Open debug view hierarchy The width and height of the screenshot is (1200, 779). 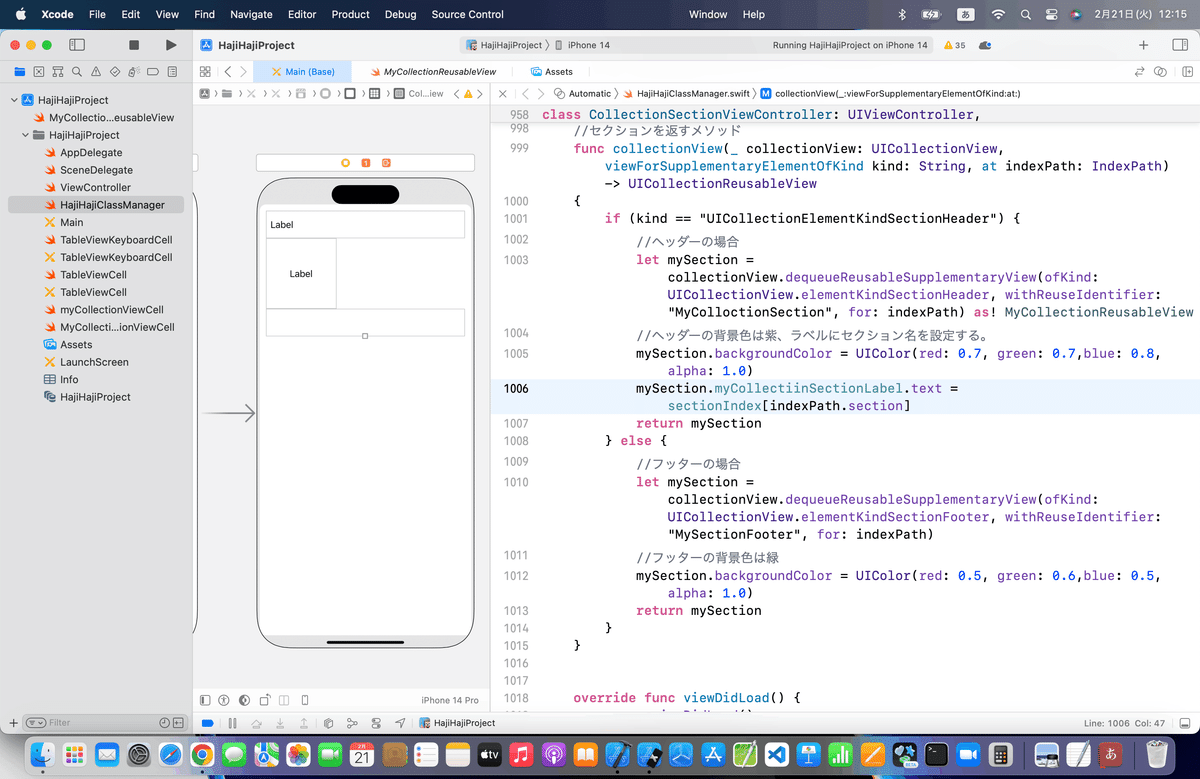pos(329,722)
